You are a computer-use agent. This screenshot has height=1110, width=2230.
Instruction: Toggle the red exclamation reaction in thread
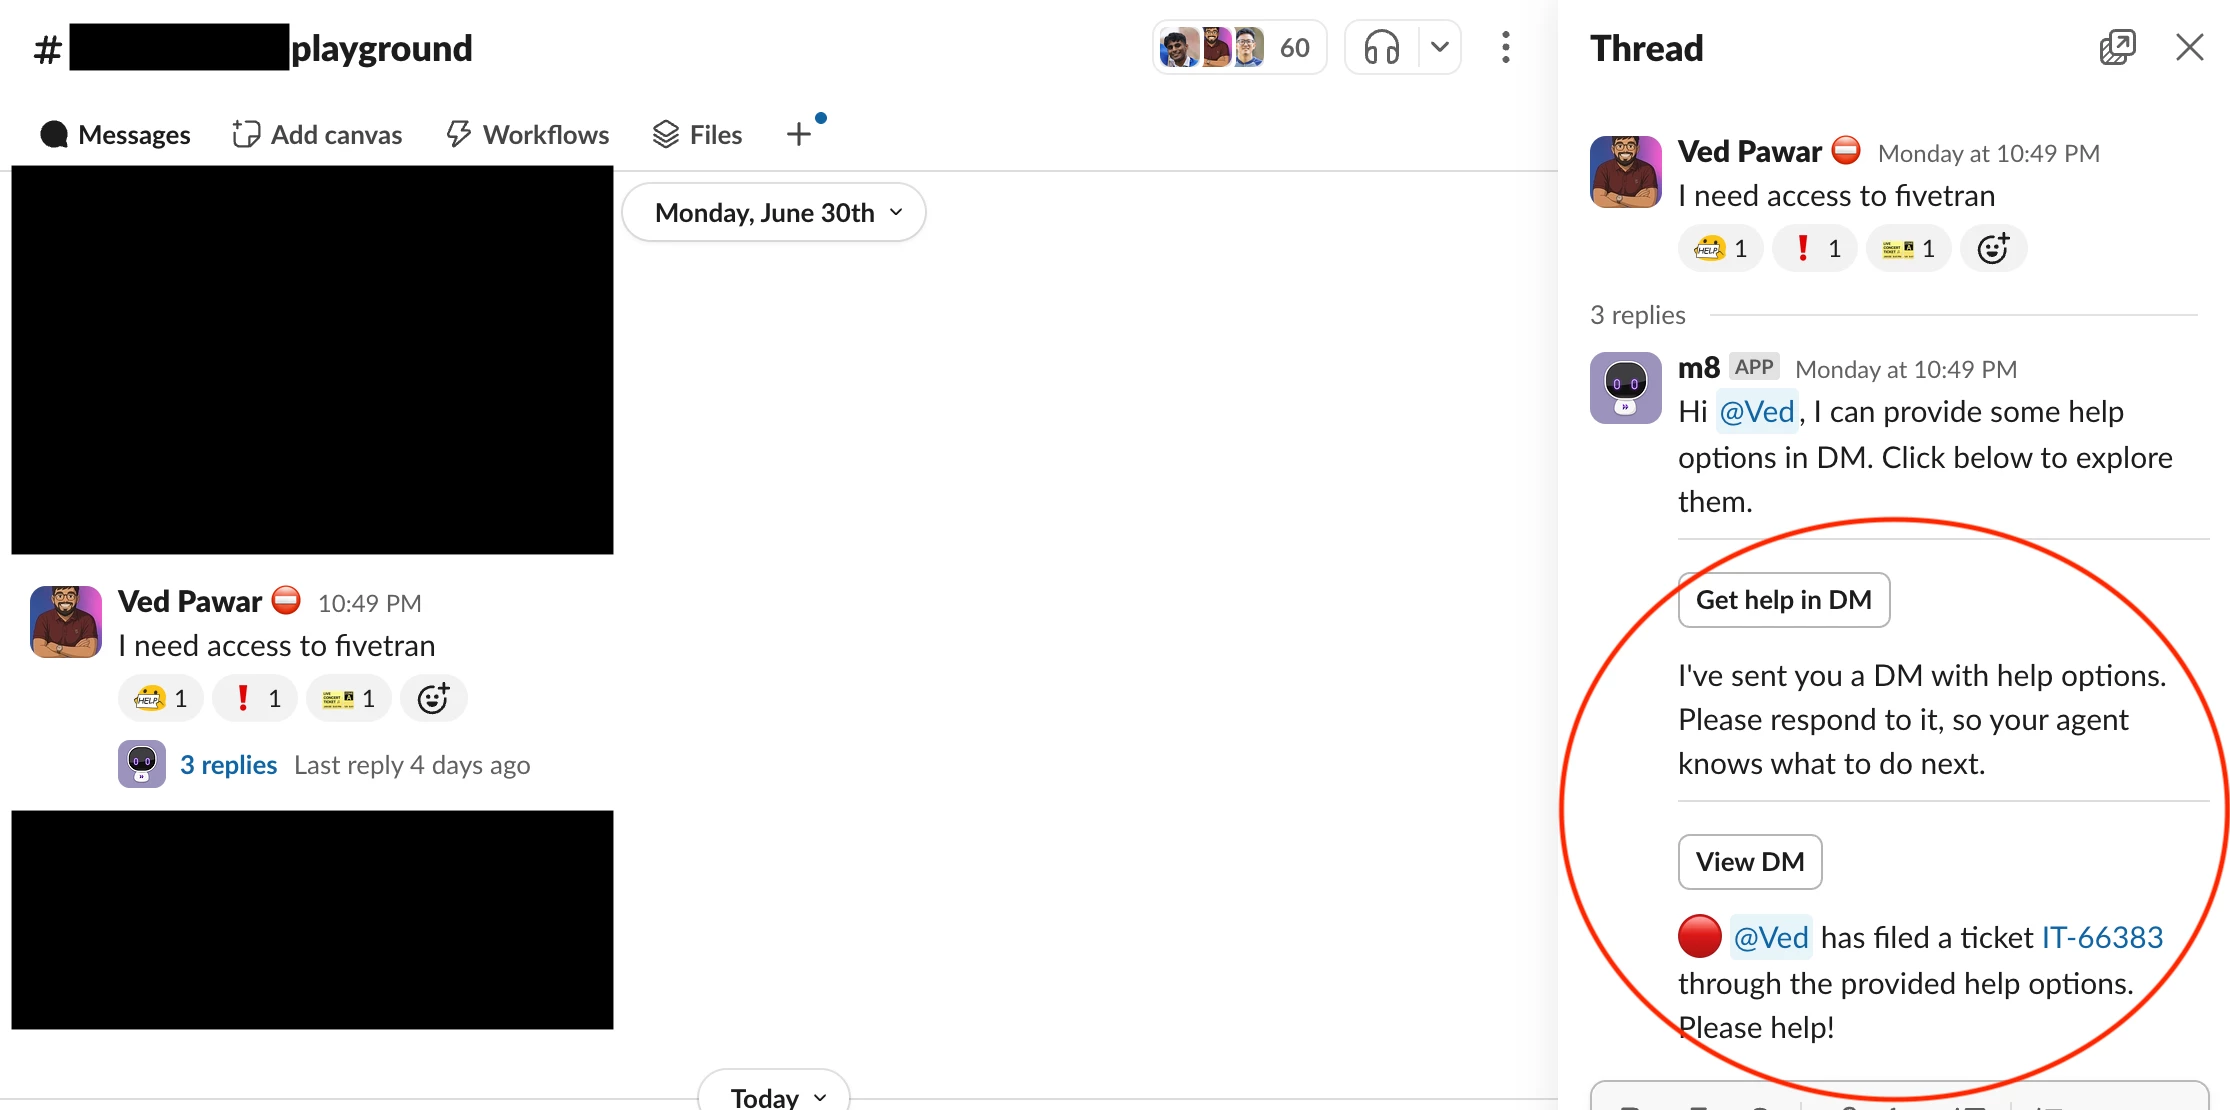pyautogui.click(x=1815, y=249)
